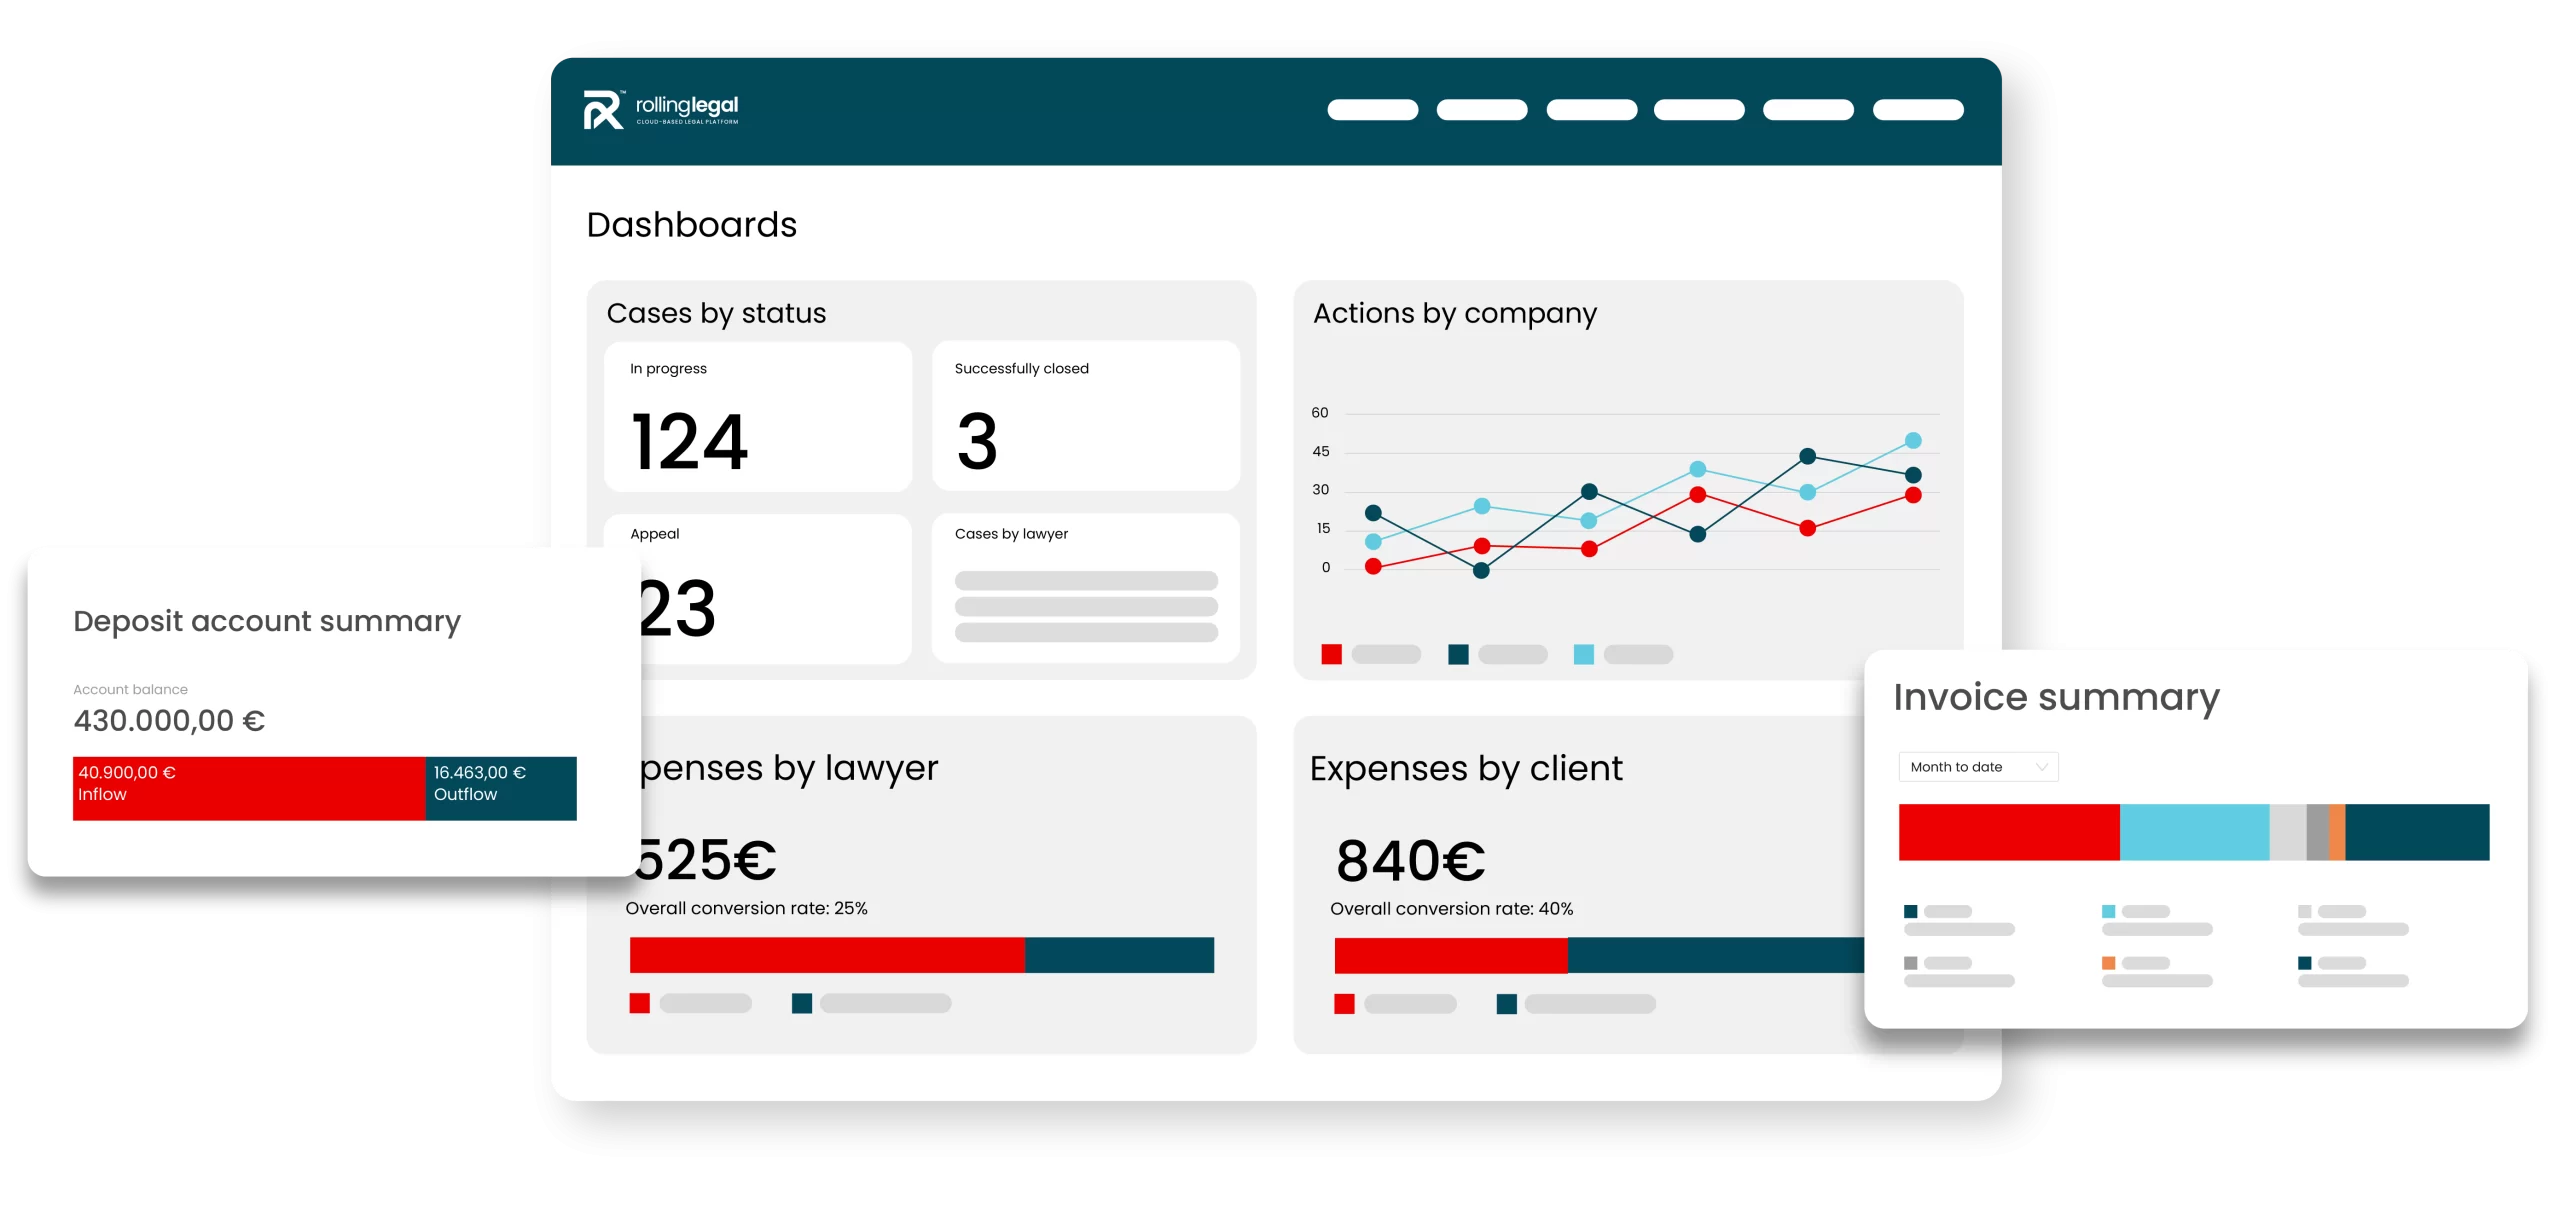Image resolution: width=2560 pixels, height=1224 pixels.
Task: Click the dropdown chevron in Invoice summary
Action: tap(2042, 767)
